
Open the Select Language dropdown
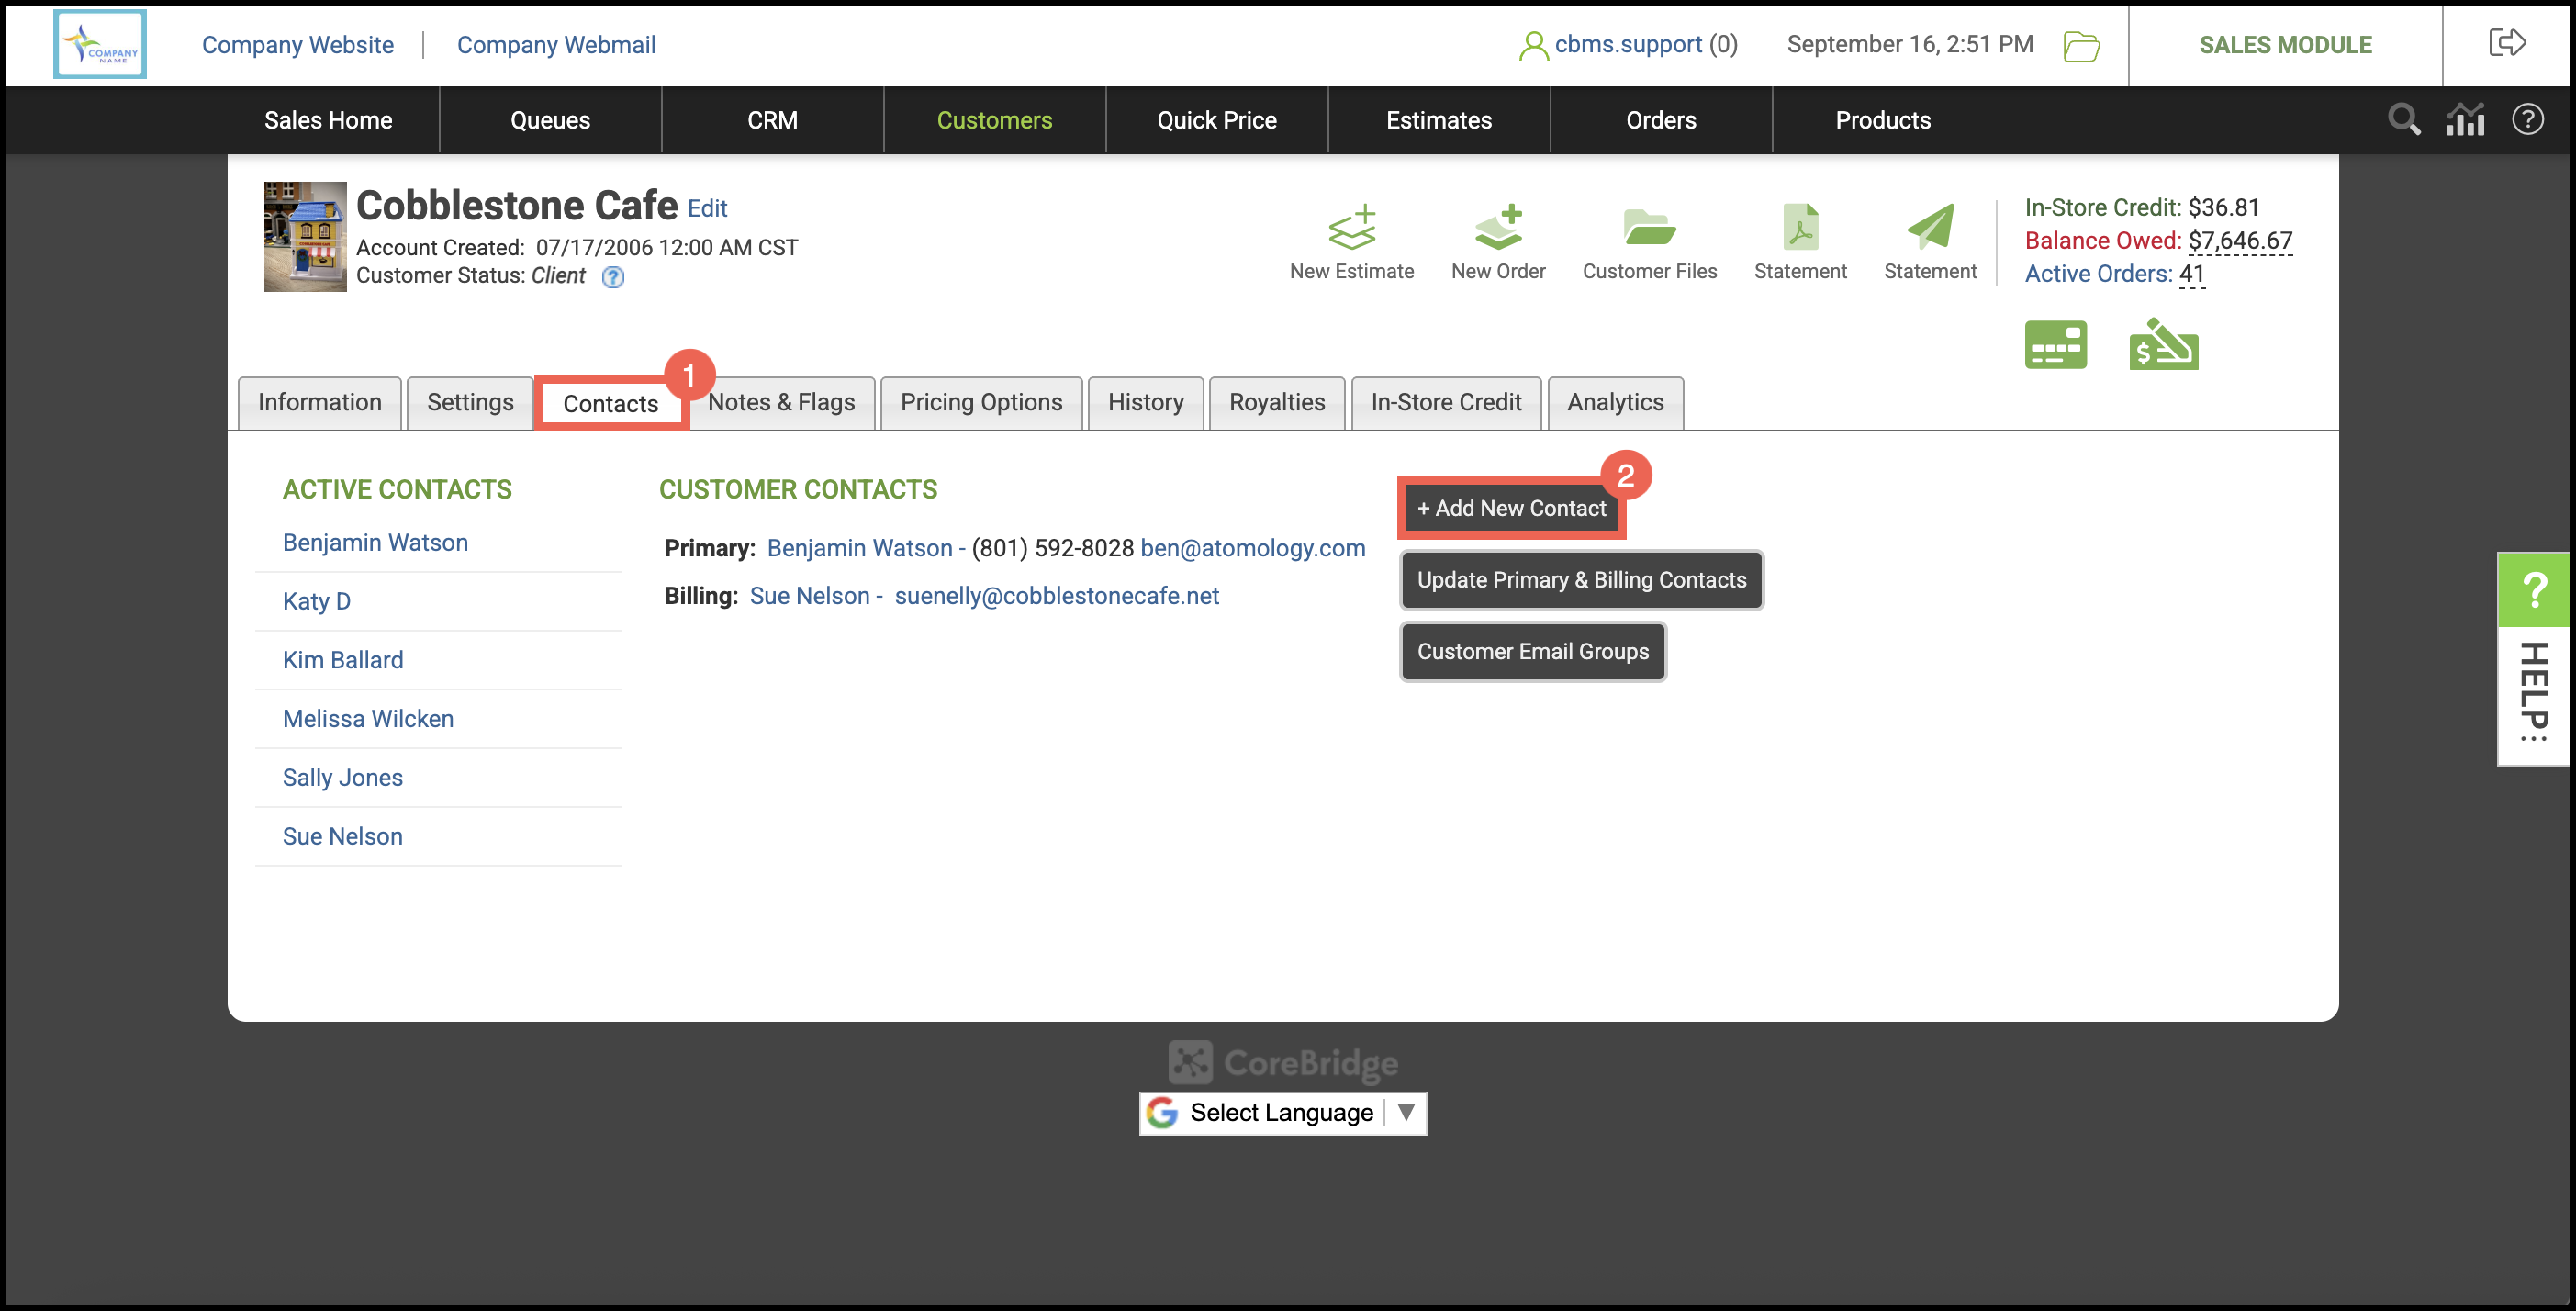[1282, 1113]
